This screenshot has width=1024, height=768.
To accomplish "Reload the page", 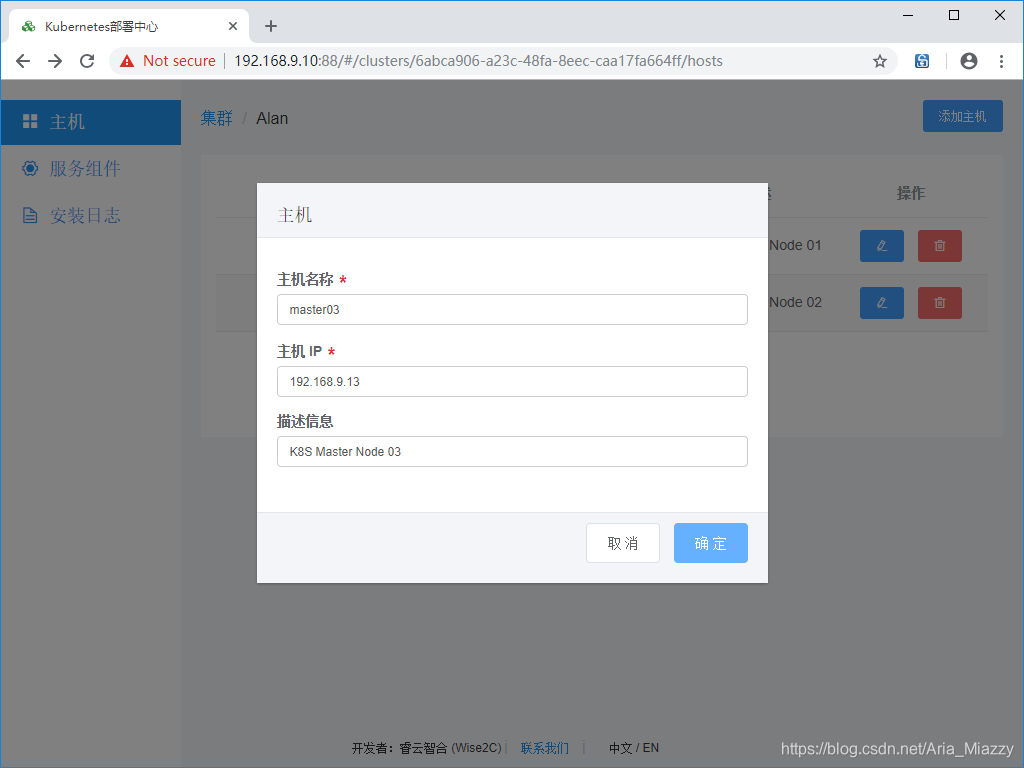I will coord(87,61).
